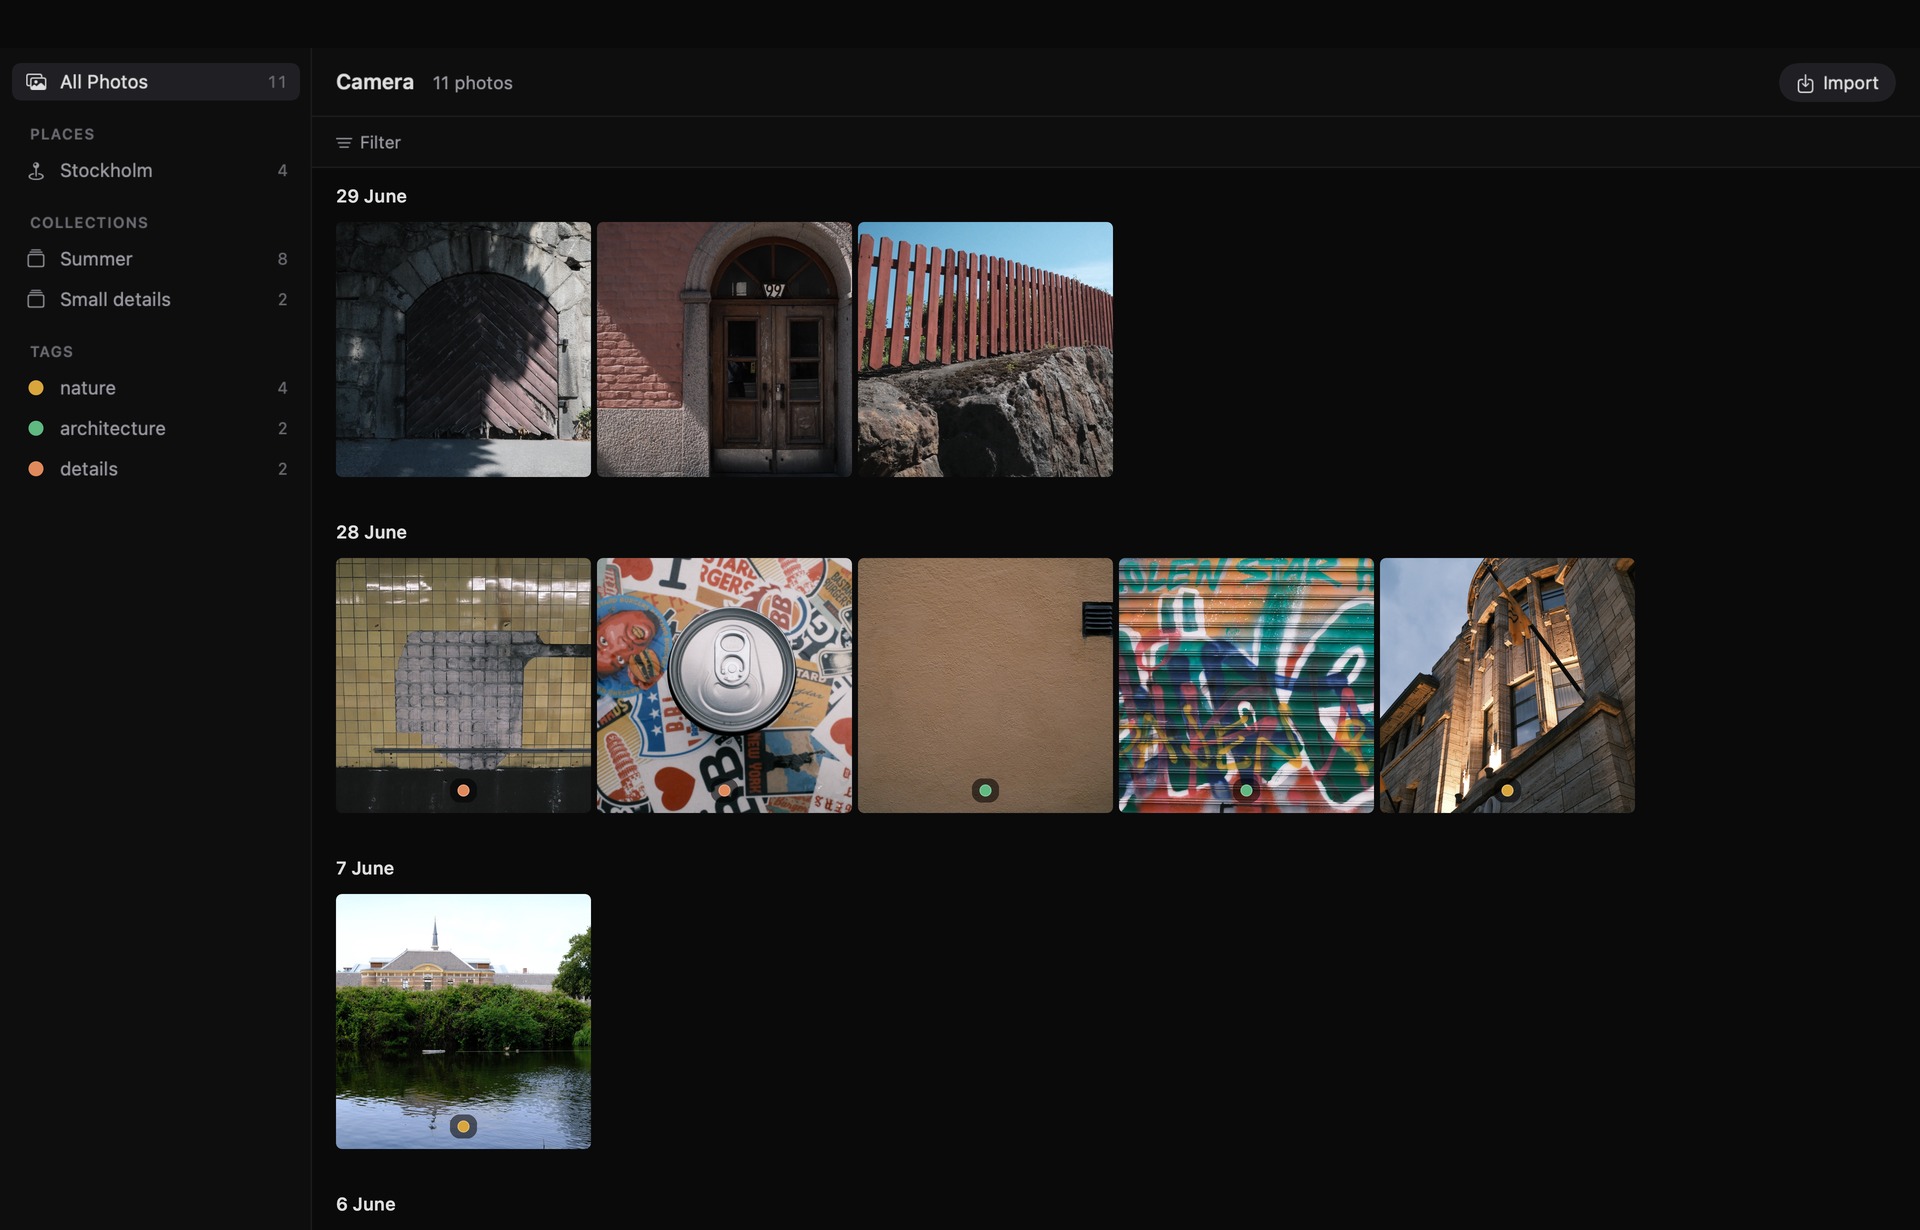Open the Filter options
Viewport: 1920px width, 1230px height.
click(x=368, y=143)
